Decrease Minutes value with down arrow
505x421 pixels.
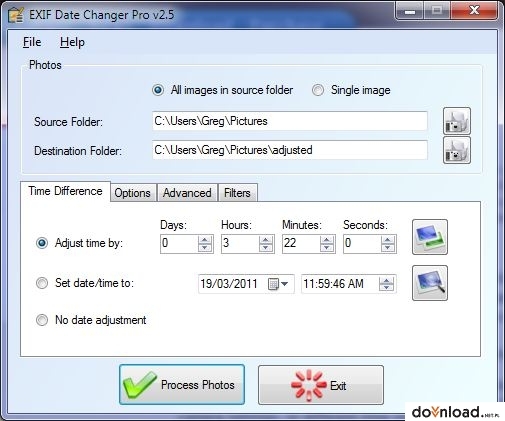pyautogui.click(x=327, y=248)
